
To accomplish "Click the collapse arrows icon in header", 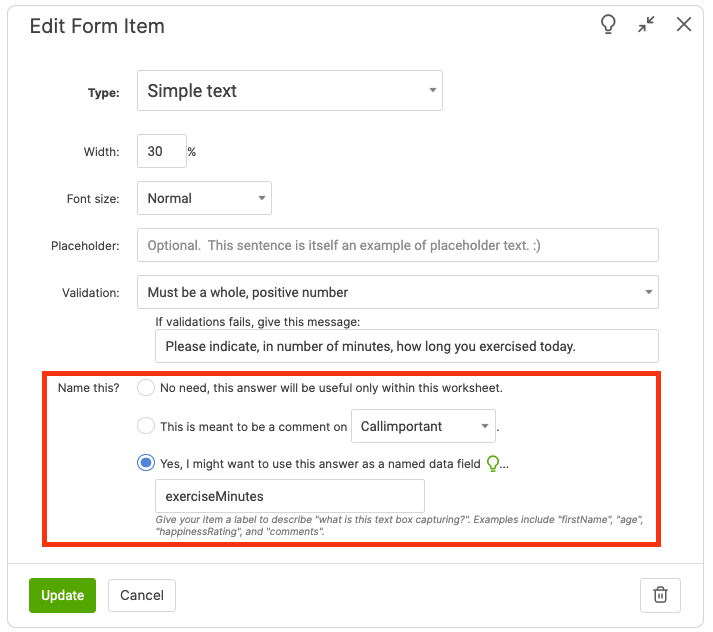I will 646,25.
